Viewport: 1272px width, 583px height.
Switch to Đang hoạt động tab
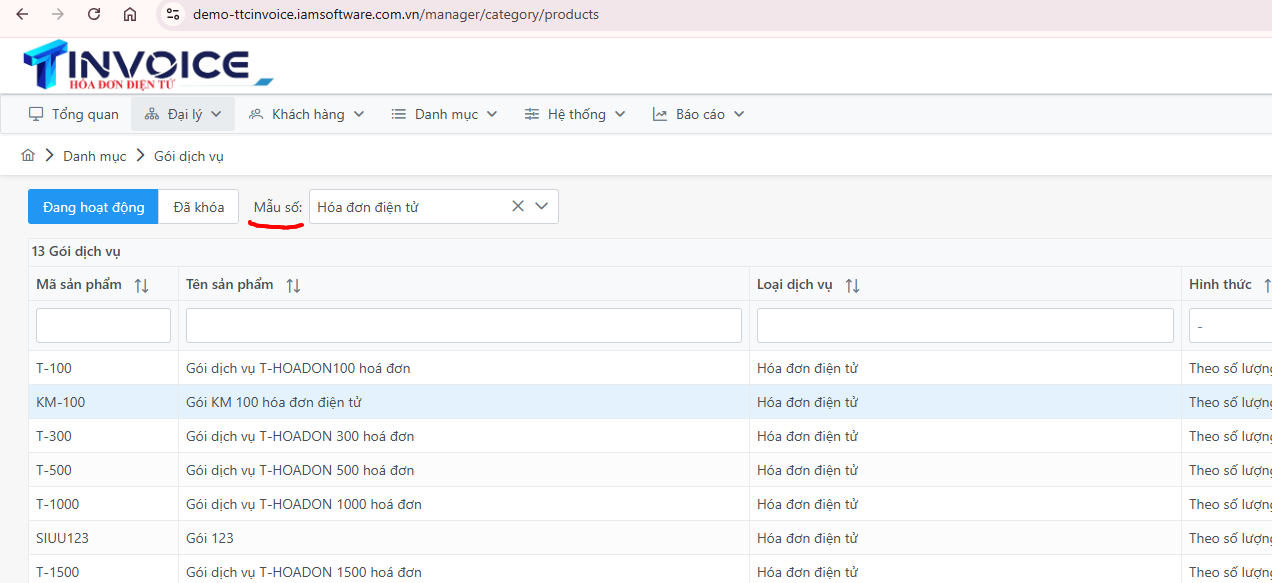coord(93,207)
